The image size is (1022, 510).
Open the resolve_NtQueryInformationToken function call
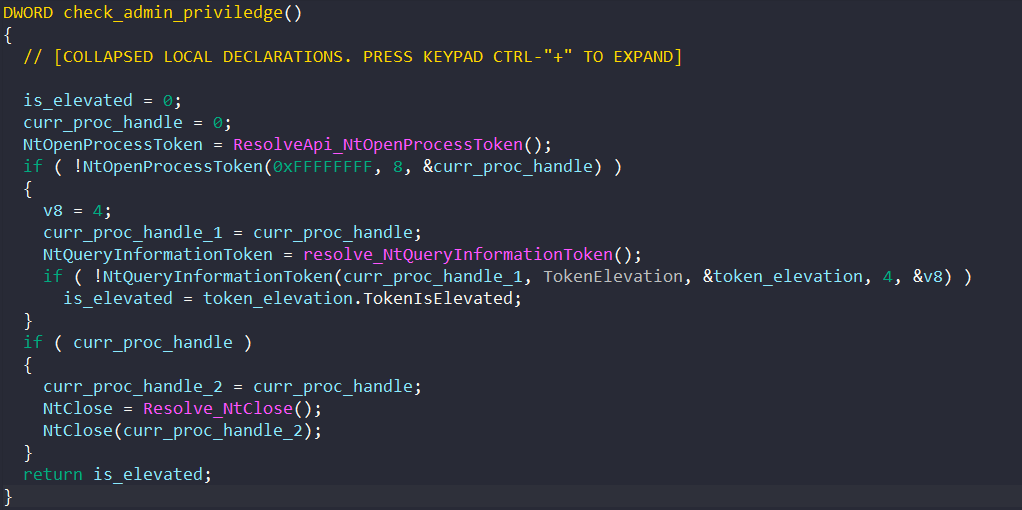(x=458, y=254)
